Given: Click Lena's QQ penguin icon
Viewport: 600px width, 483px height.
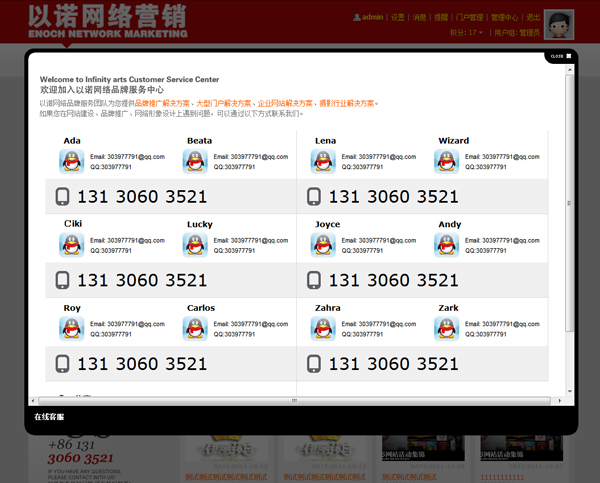Looking at the screenshot, I should click(x=323, y=162).
